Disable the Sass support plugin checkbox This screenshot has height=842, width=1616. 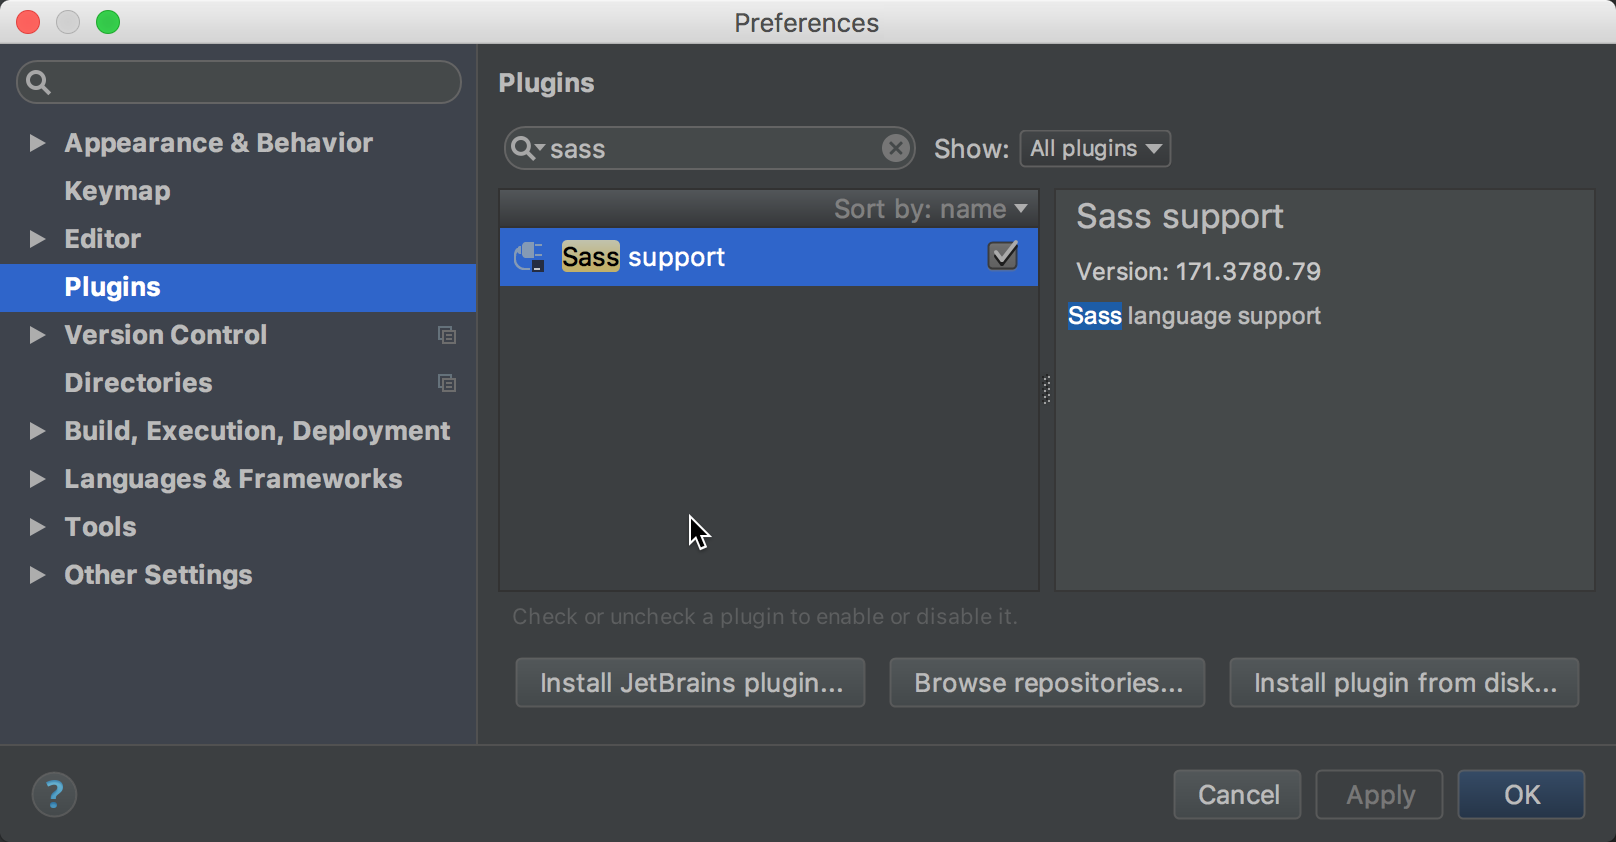tap(1002, 256)
